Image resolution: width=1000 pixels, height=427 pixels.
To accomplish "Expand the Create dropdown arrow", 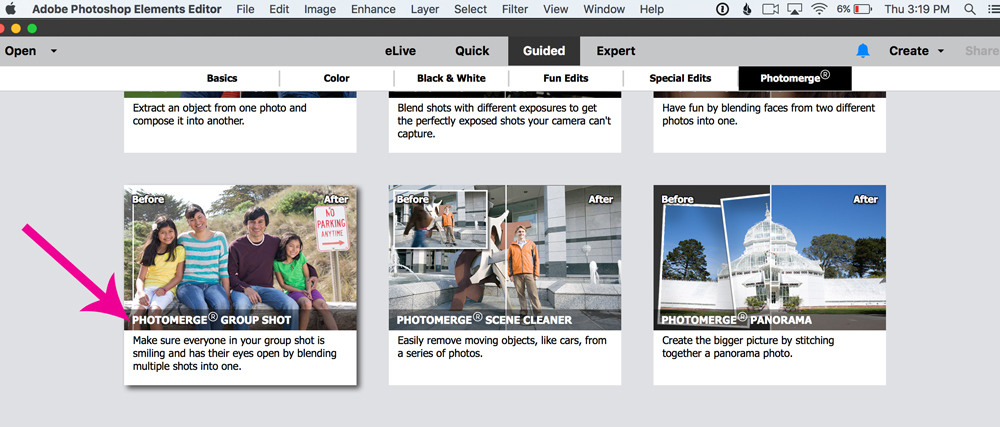I will (941, 51).
